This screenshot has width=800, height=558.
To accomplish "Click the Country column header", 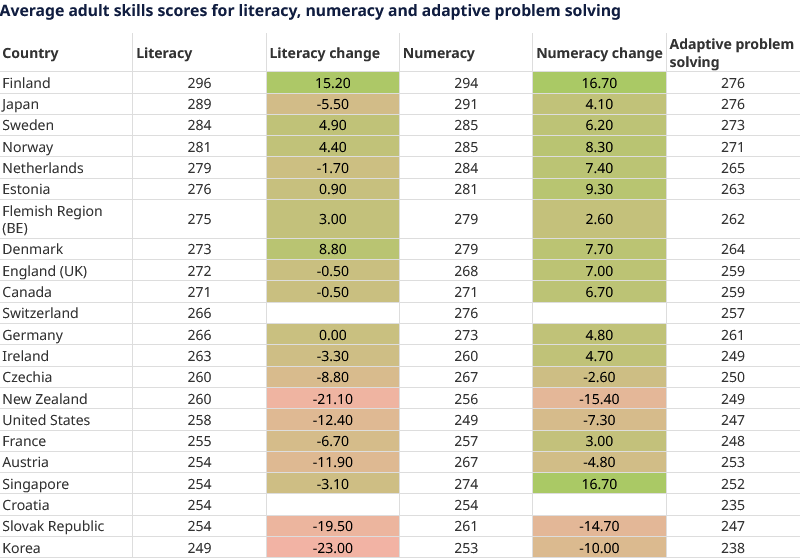I will 31,53.
